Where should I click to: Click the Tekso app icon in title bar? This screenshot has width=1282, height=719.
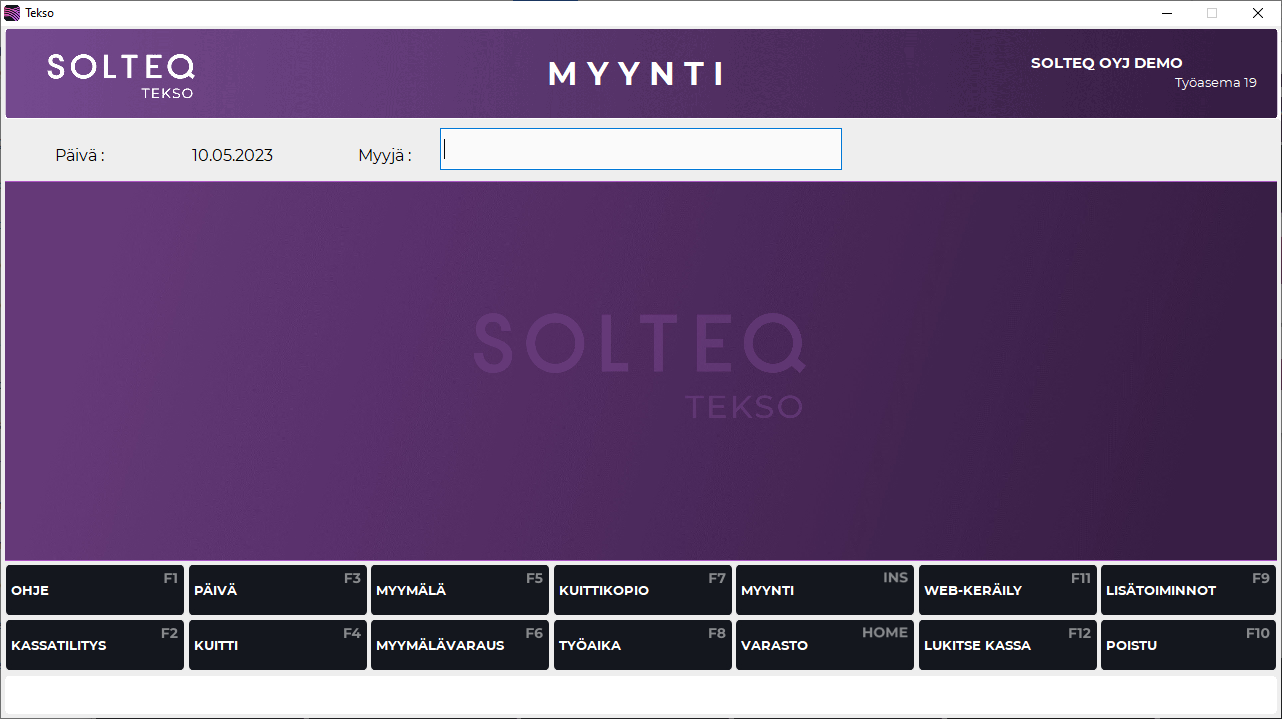(12, 13)
